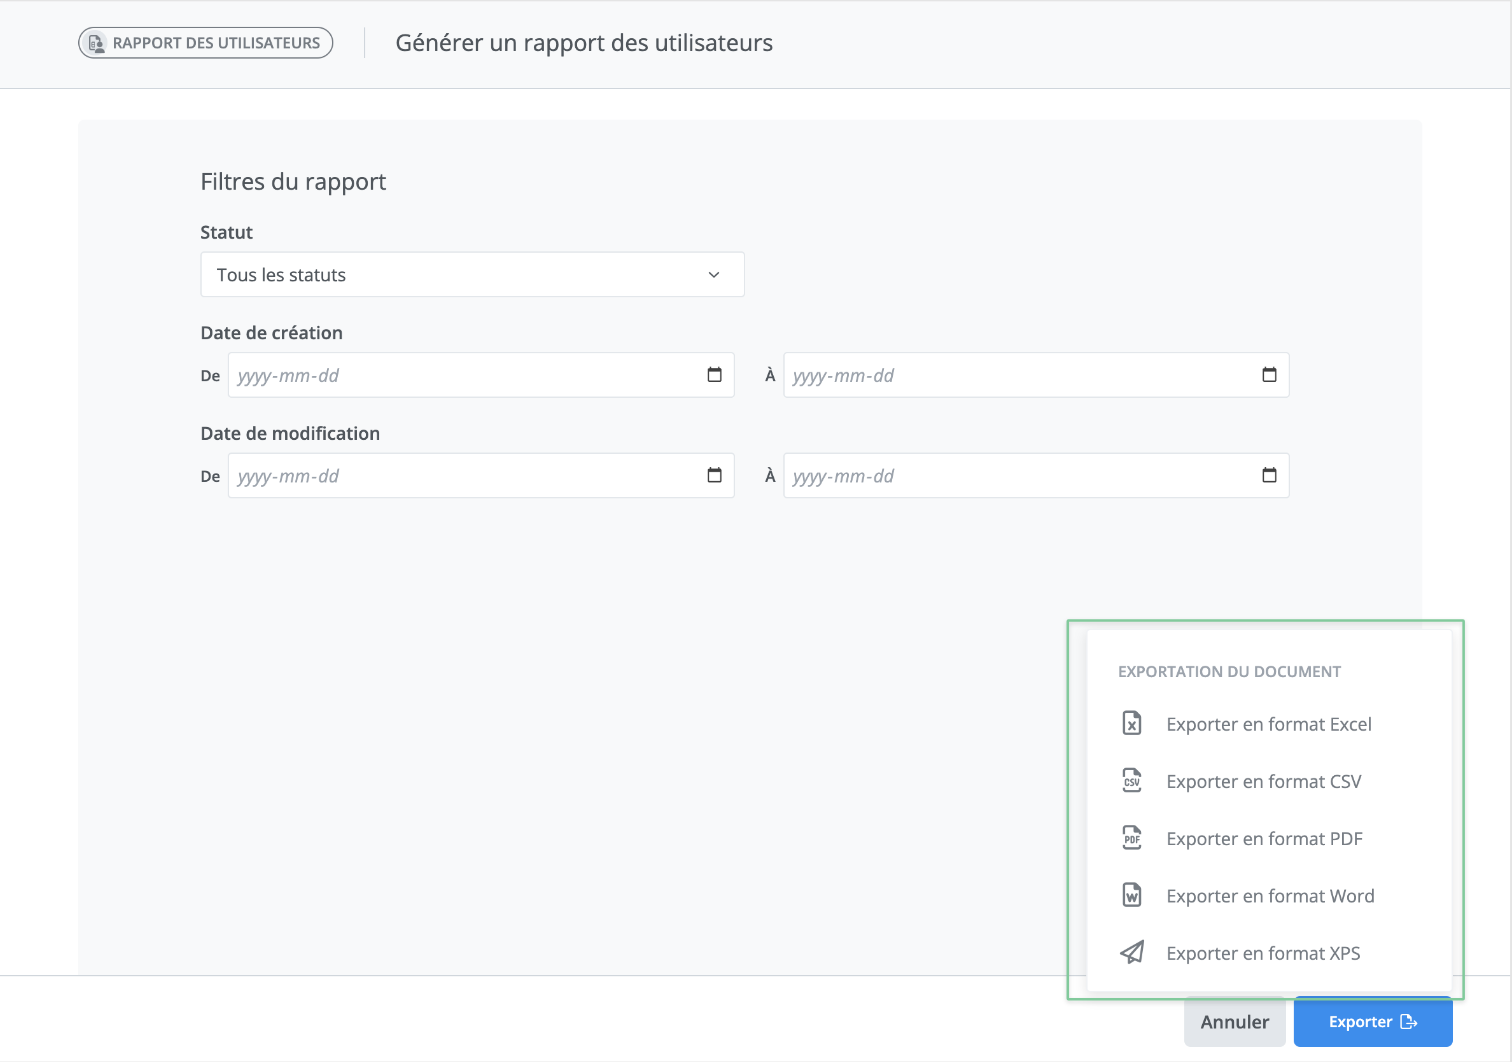Open calendar picker for modification end date
This screenshot has height=1062, width=1512.
(x=1269, y=475)
